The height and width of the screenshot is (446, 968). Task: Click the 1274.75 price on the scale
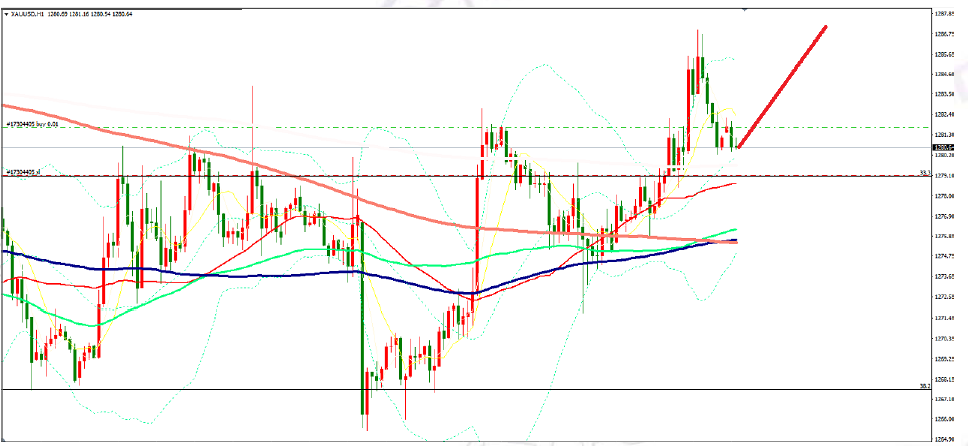pos(945,256)
